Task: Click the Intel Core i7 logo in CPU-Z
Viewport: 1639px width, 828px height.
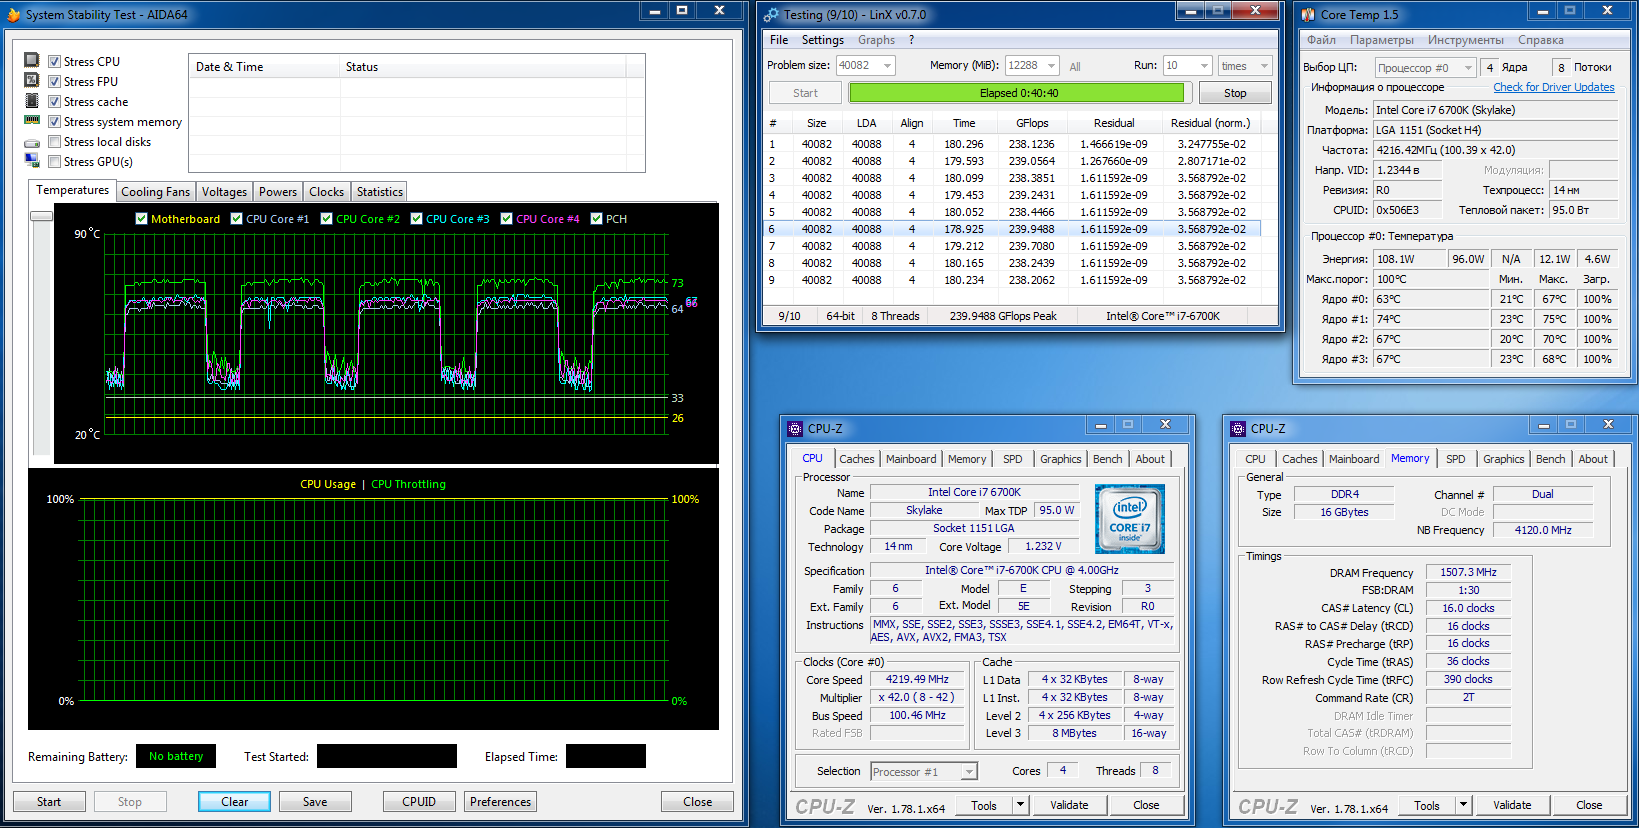Action: (1130, 519)
